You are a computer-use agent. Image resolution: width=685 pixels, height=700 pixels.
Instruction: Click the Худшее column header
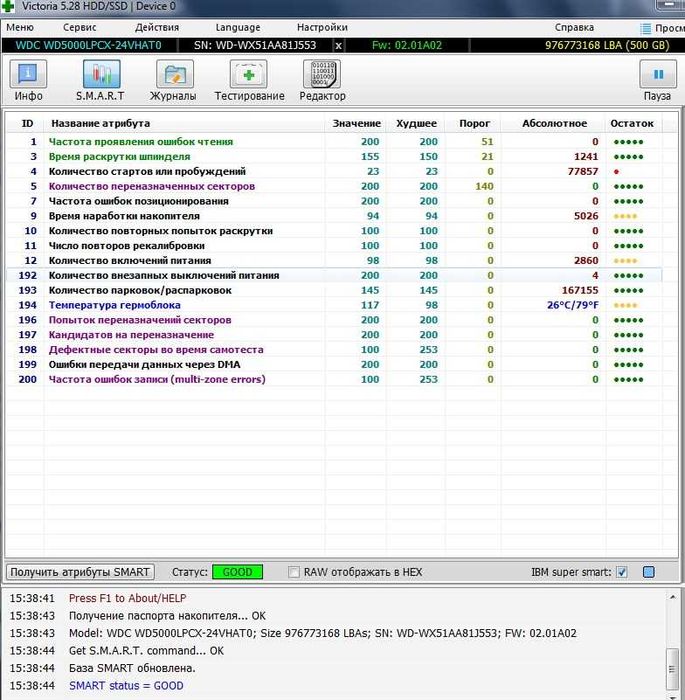416,124
